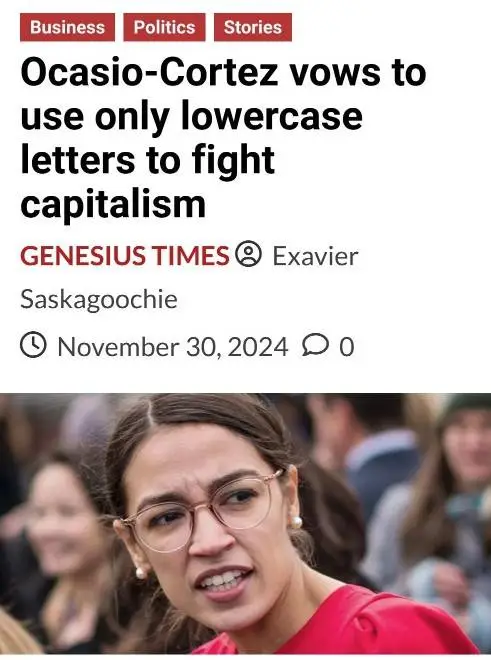Open the Business category tag
Screen dimensions: 491x660
click(x=67, y=27)
